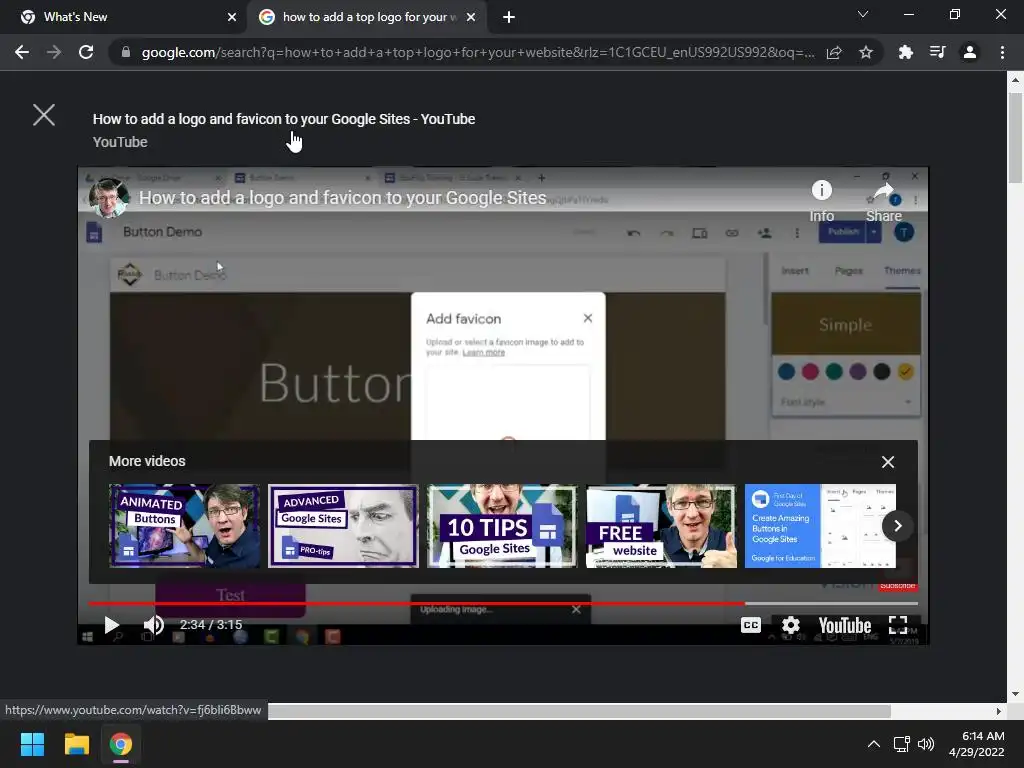Open the Free website video thumbnail
This screenshot has height=768, width=1024.
(x=662, y=526)
